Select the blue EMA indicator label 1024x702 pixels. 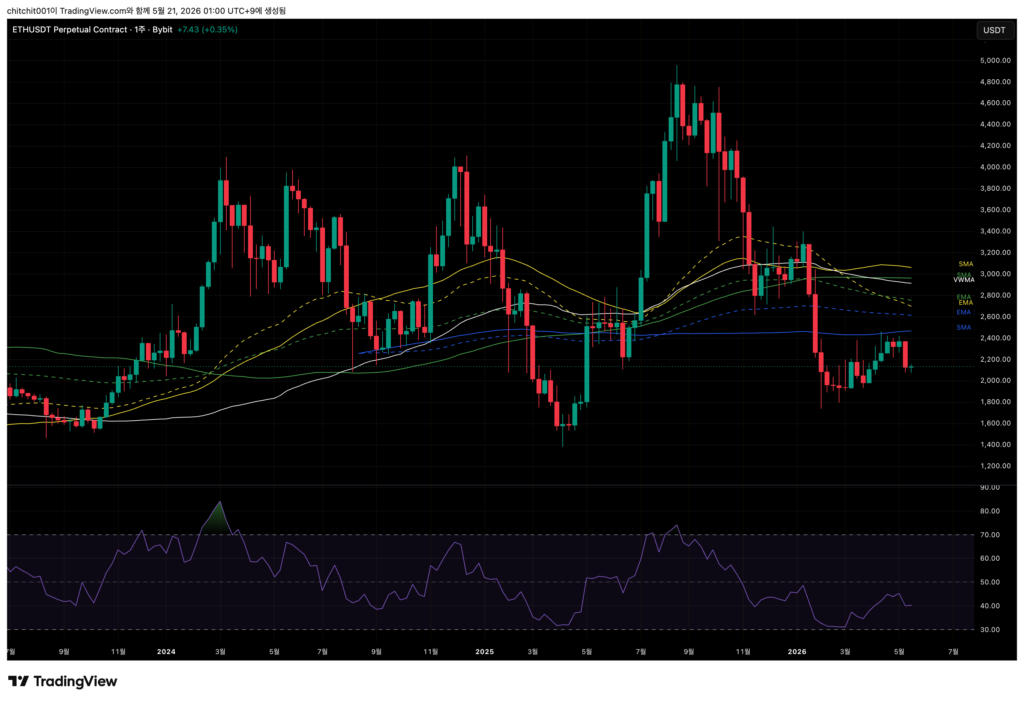(x=964, y=312)
